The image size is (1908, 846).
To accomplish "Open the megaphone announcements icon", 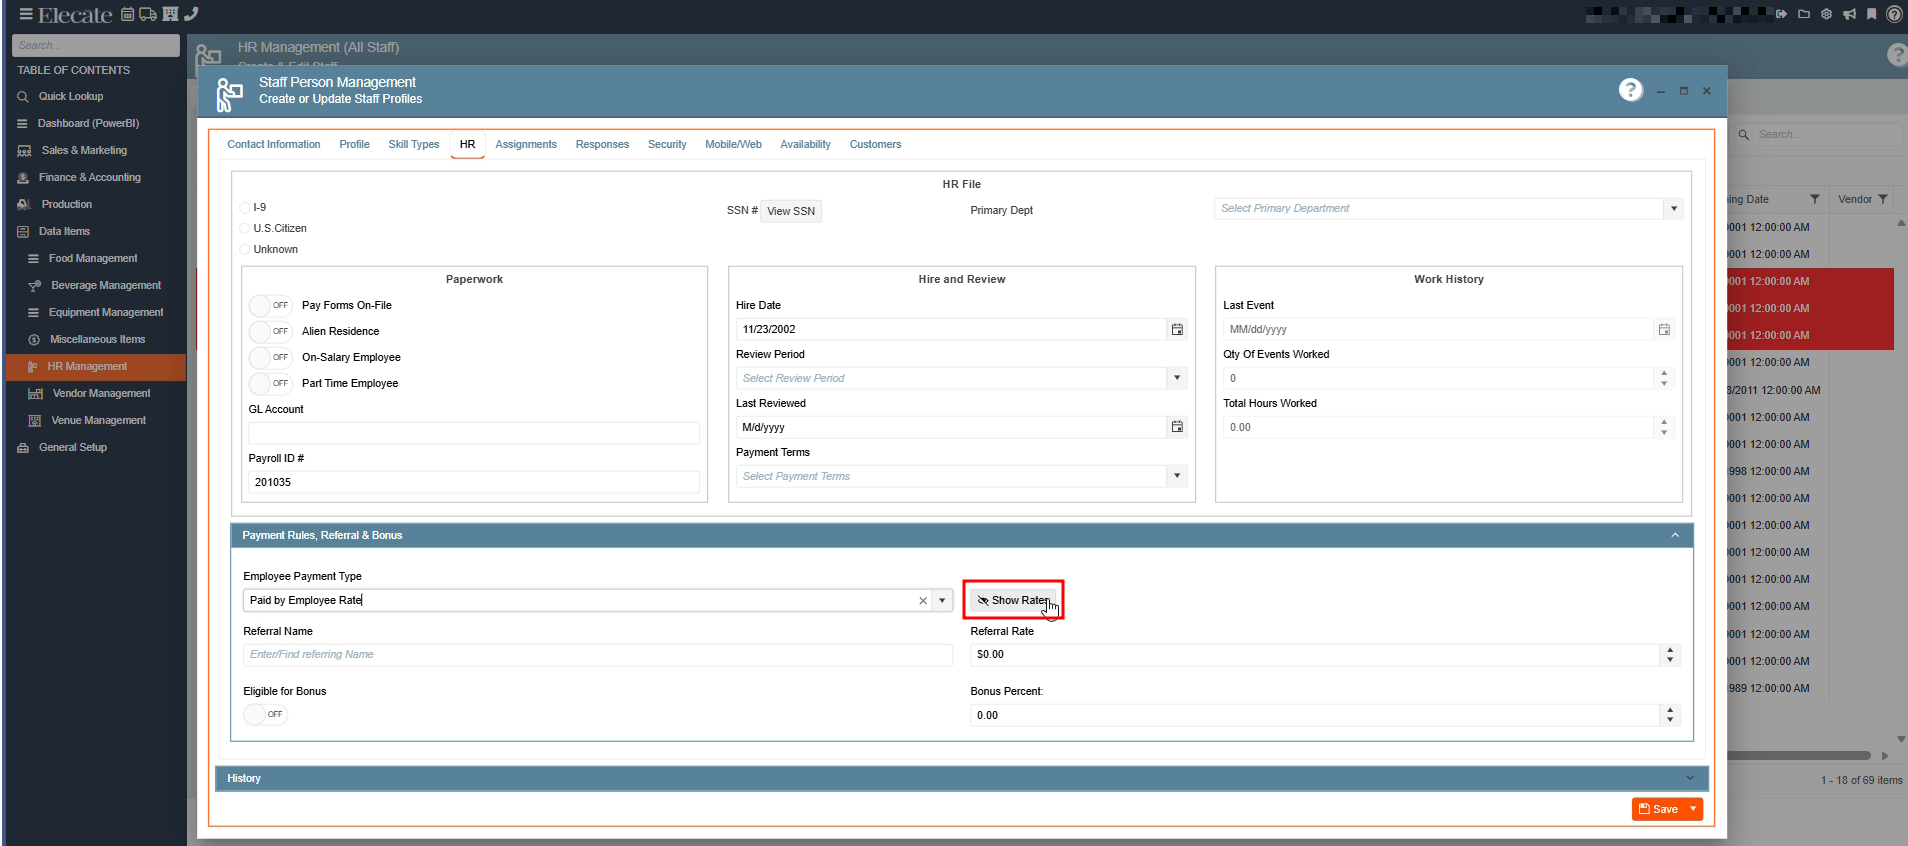I will click(1849, 14).
